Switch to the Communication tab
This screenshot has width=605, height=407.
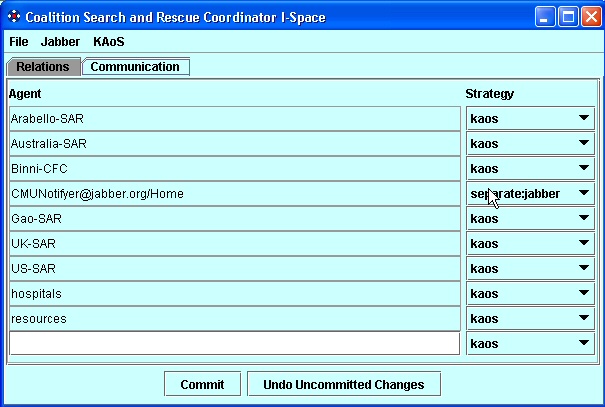click(x=135, y=67)
